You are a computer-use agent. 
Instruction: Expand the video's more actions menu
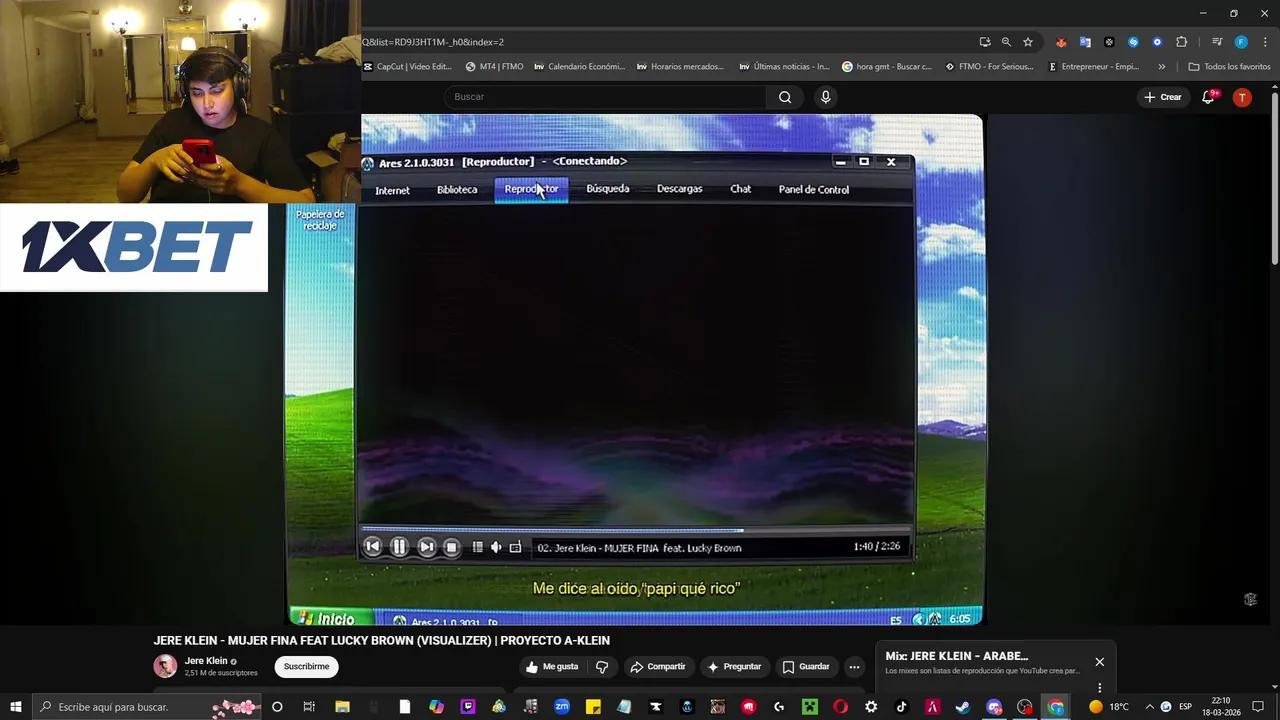tap(853, 666)
